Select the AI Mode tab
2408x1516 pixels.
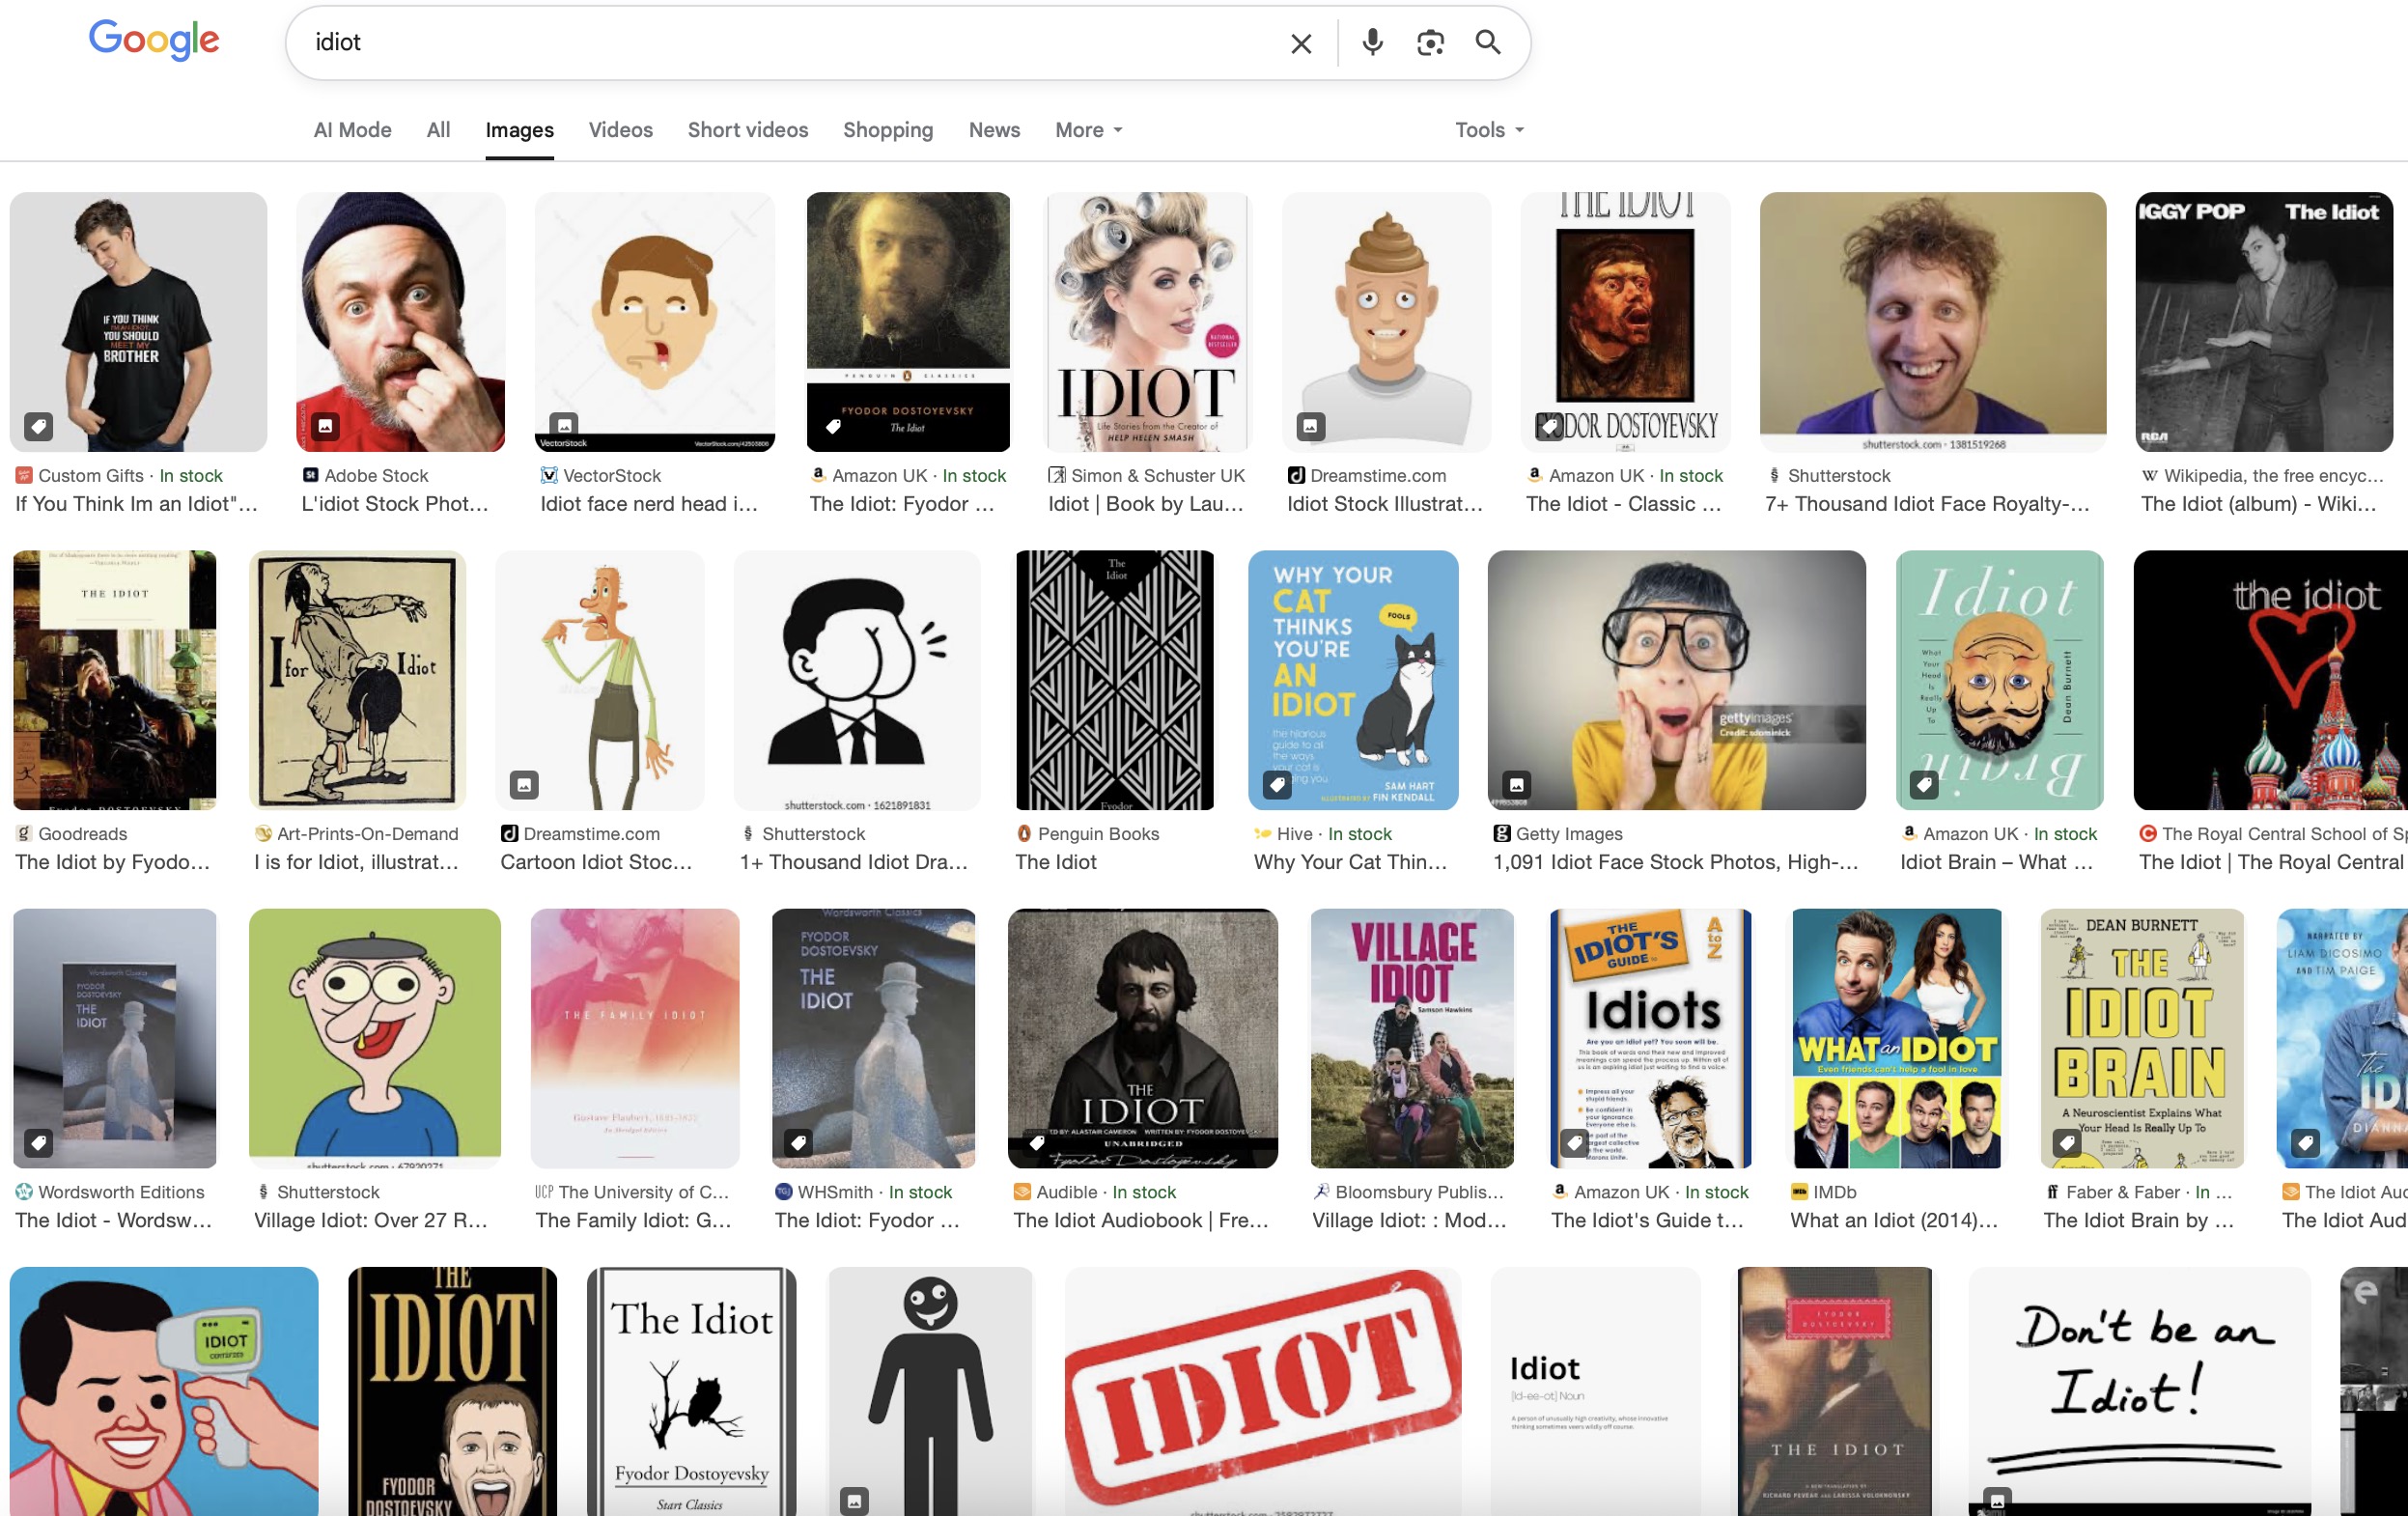coord(352,130)
